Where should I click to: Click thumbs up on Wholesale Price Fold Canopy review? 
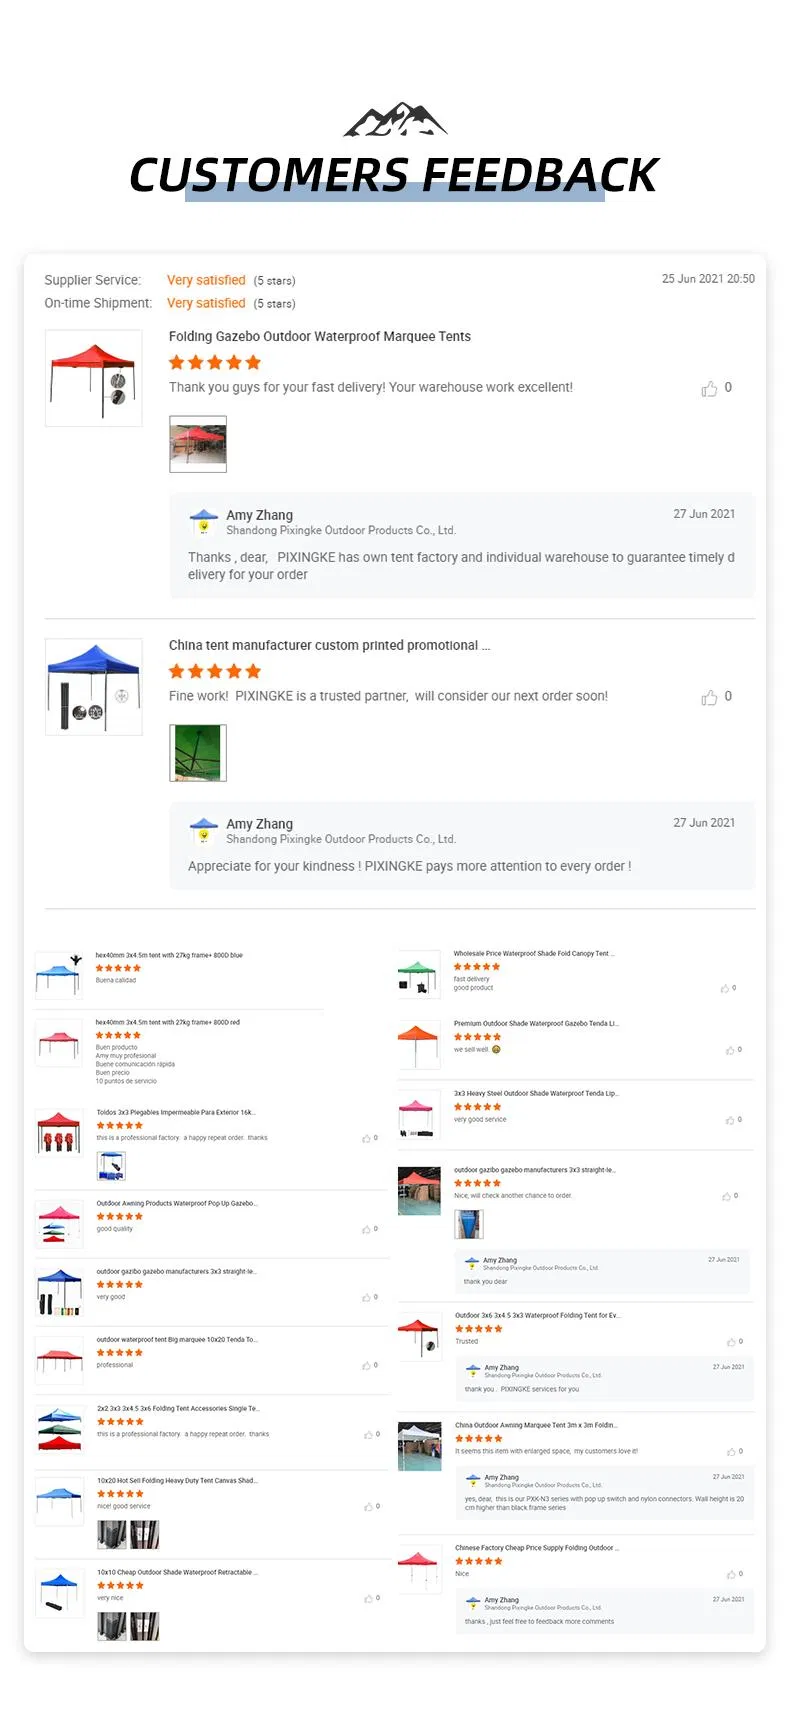pos(725,988)
